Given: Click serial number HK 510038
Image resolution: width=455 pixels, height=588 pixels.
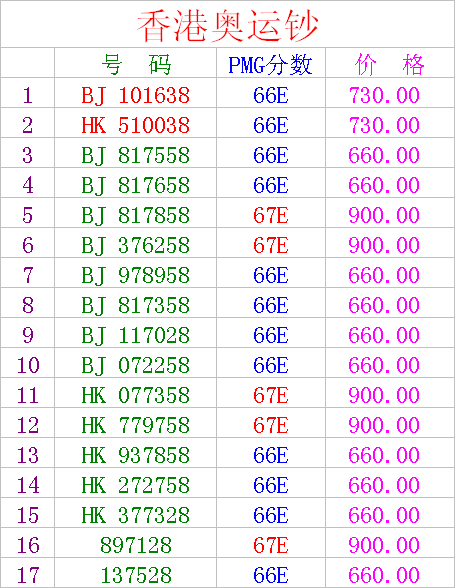Looking at the screenshot, I should click(135, 125).
